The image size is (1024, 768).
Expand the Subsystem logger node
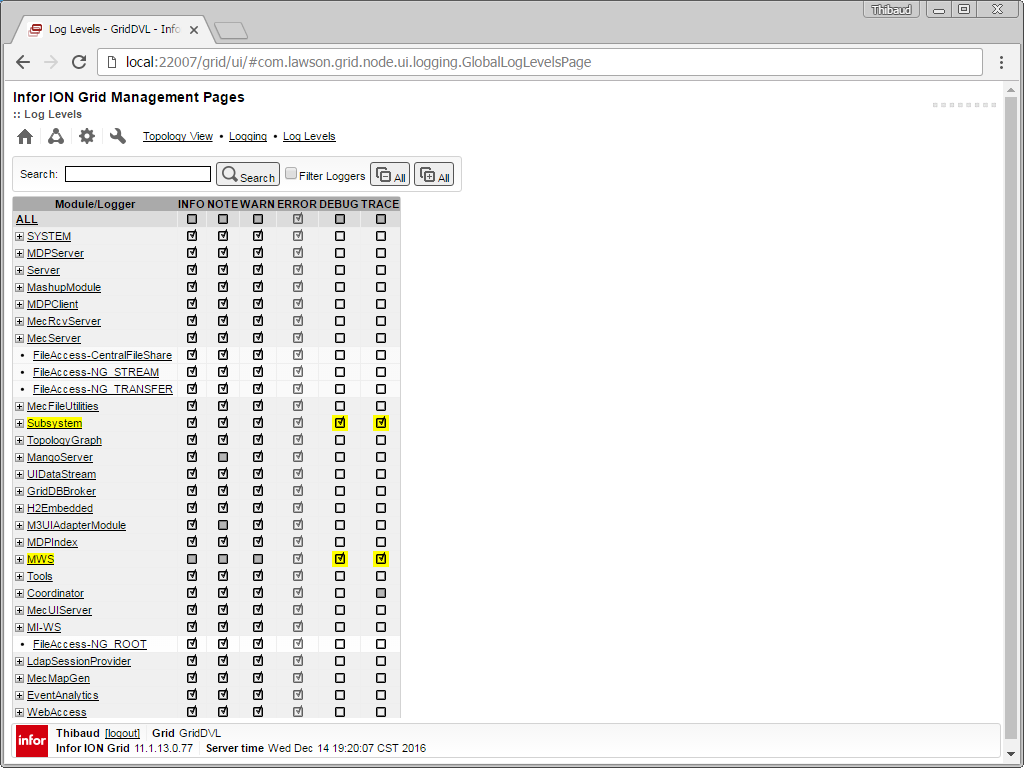tap(19, 423)
